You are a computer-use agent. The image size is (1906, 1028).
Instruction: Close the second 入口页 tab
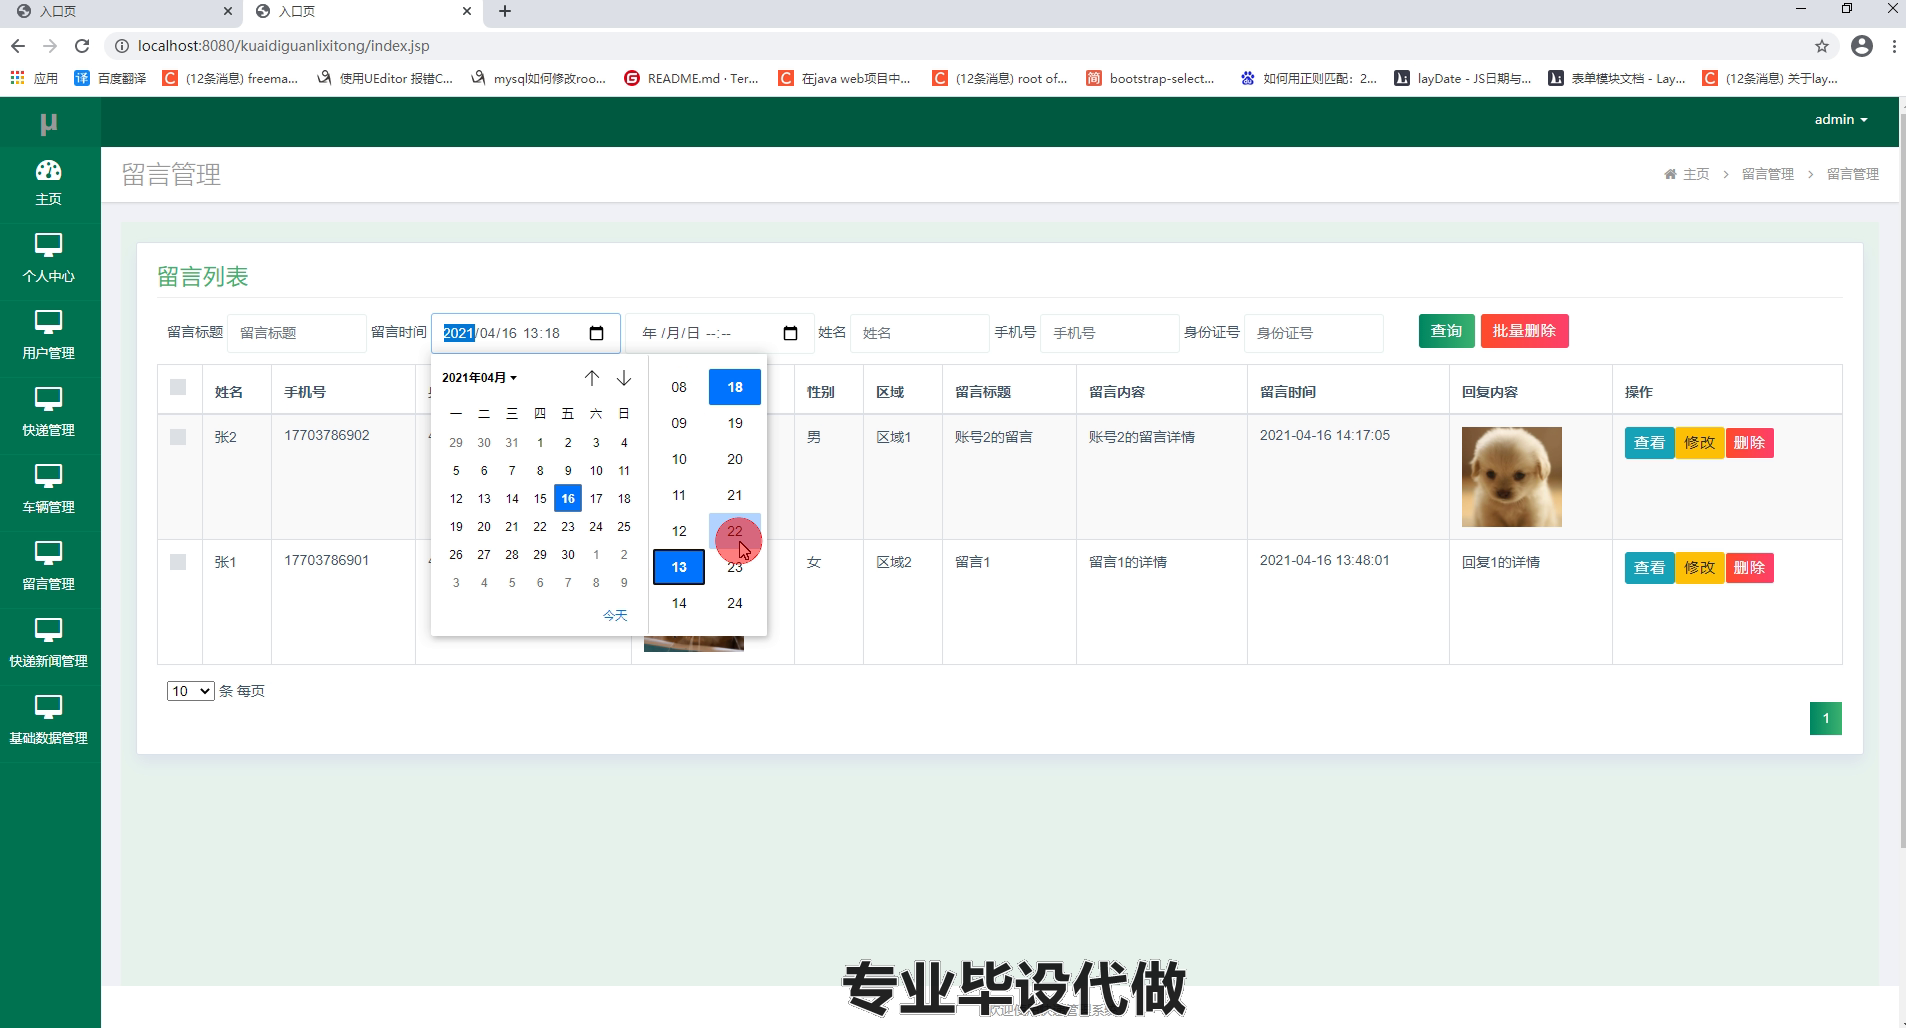(467, 11)
